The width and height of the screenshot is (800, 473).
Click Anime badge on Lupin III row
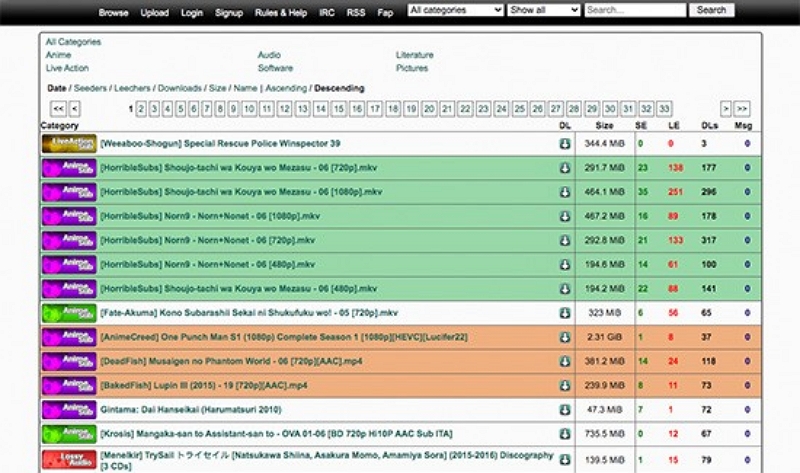69,385
